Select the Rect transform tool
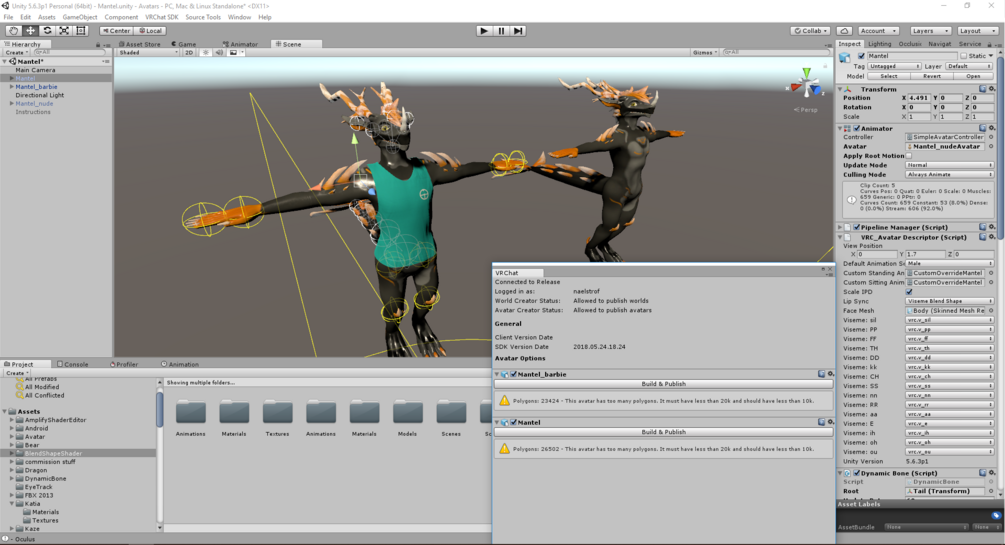 (x=81, y=30)
